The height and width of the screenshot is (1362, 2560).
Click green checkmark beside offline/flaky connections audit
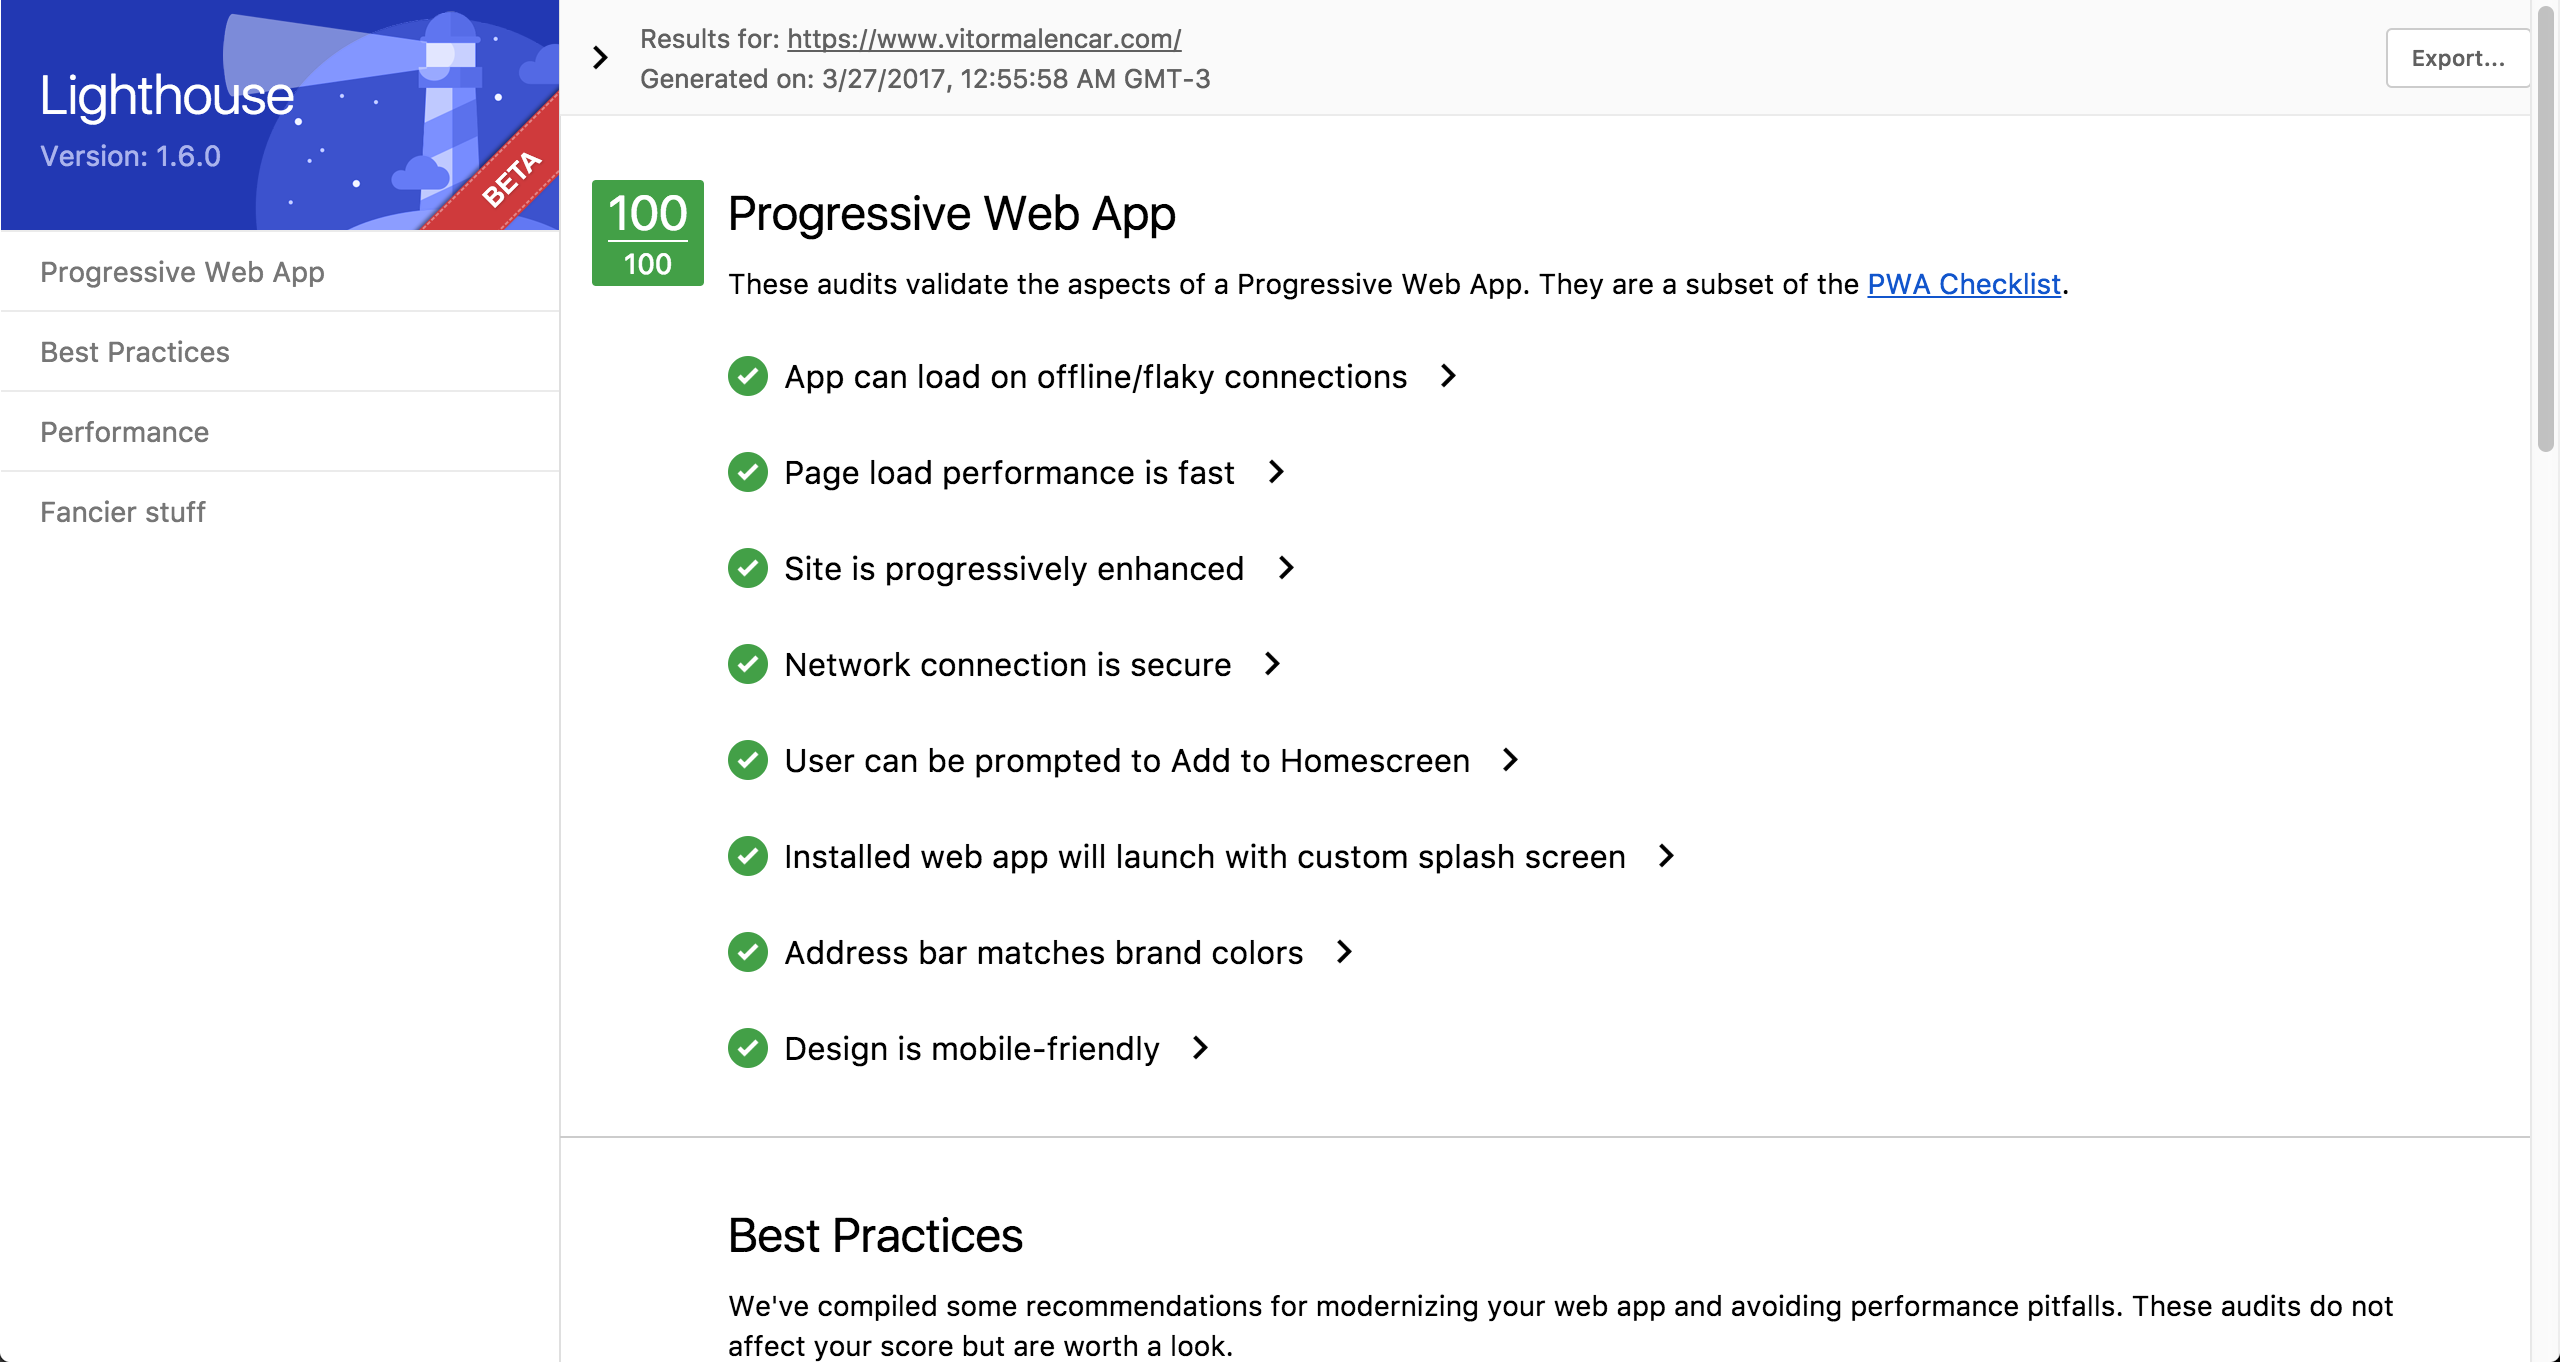747,377
